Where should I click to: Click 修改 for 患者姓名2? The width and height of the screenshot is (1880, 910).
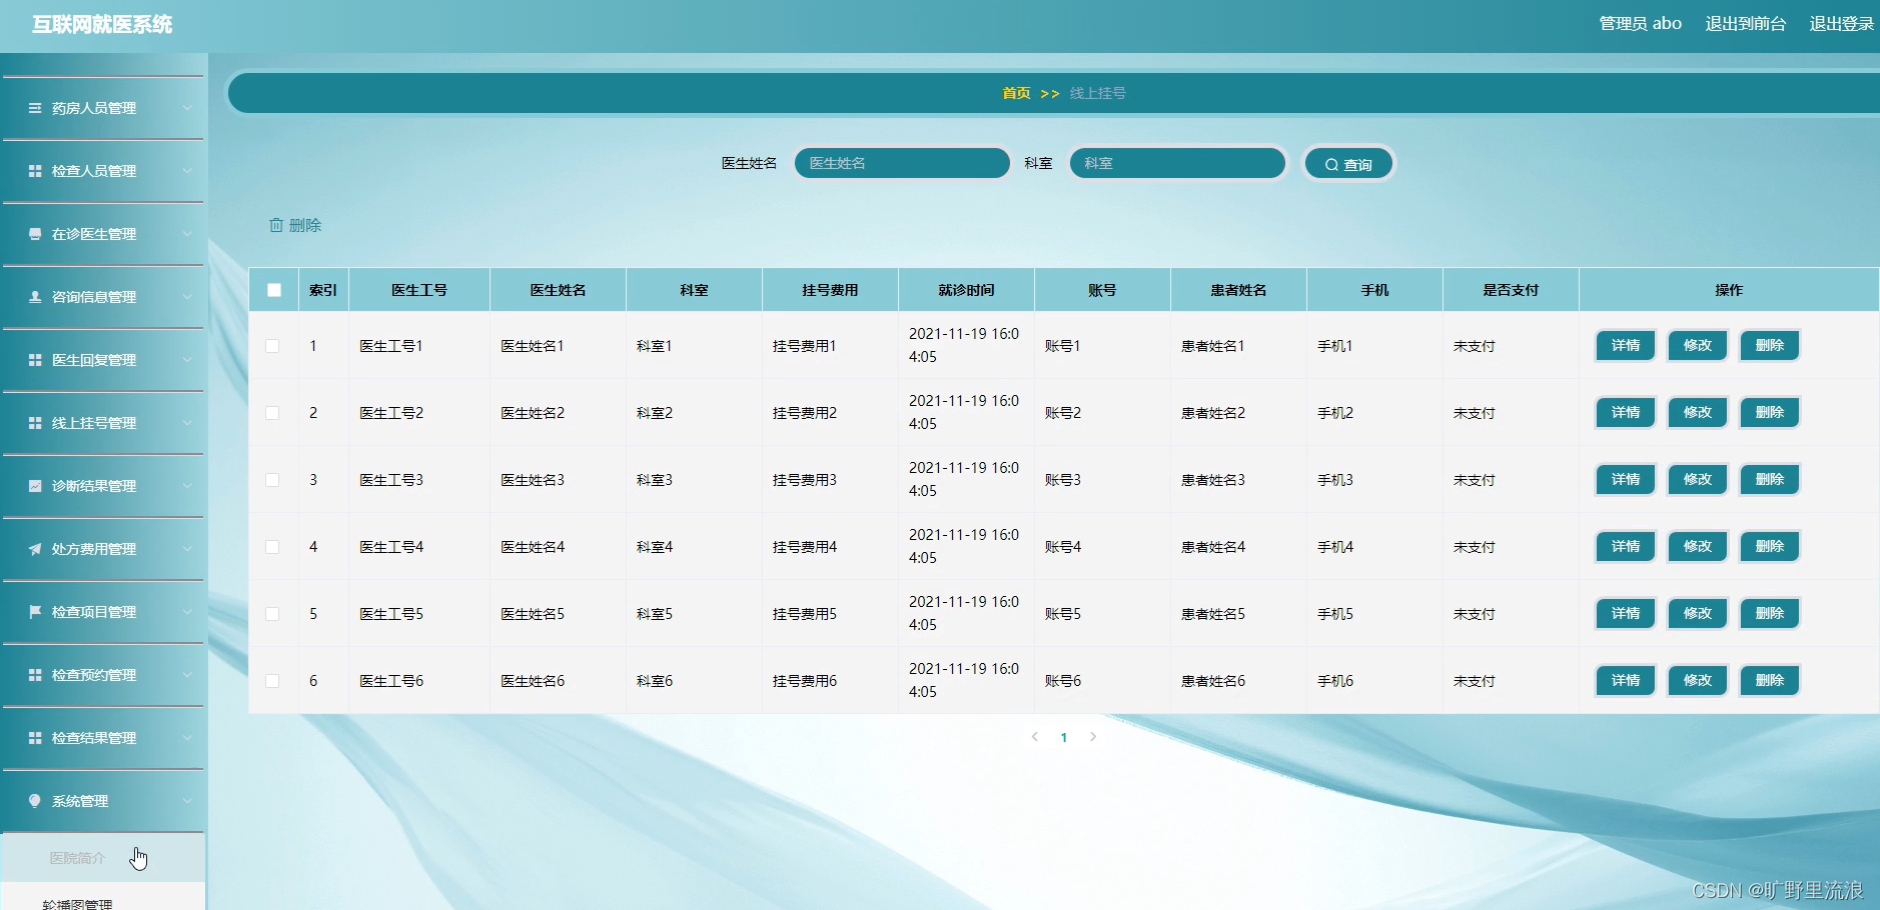(x=1697, y=412)
